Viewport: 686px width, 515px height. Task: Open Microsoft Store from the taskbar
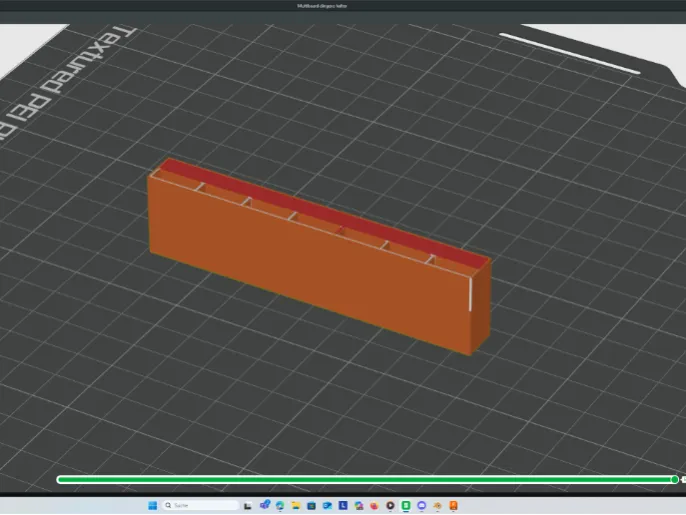(x=312, y=505)
